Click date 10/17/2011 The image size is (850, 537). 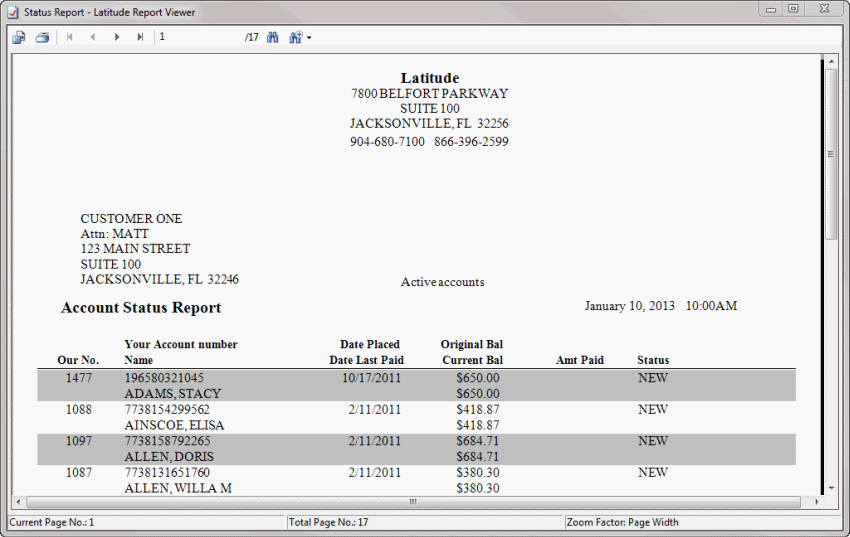pyautogui.click(x=371, y=378)
